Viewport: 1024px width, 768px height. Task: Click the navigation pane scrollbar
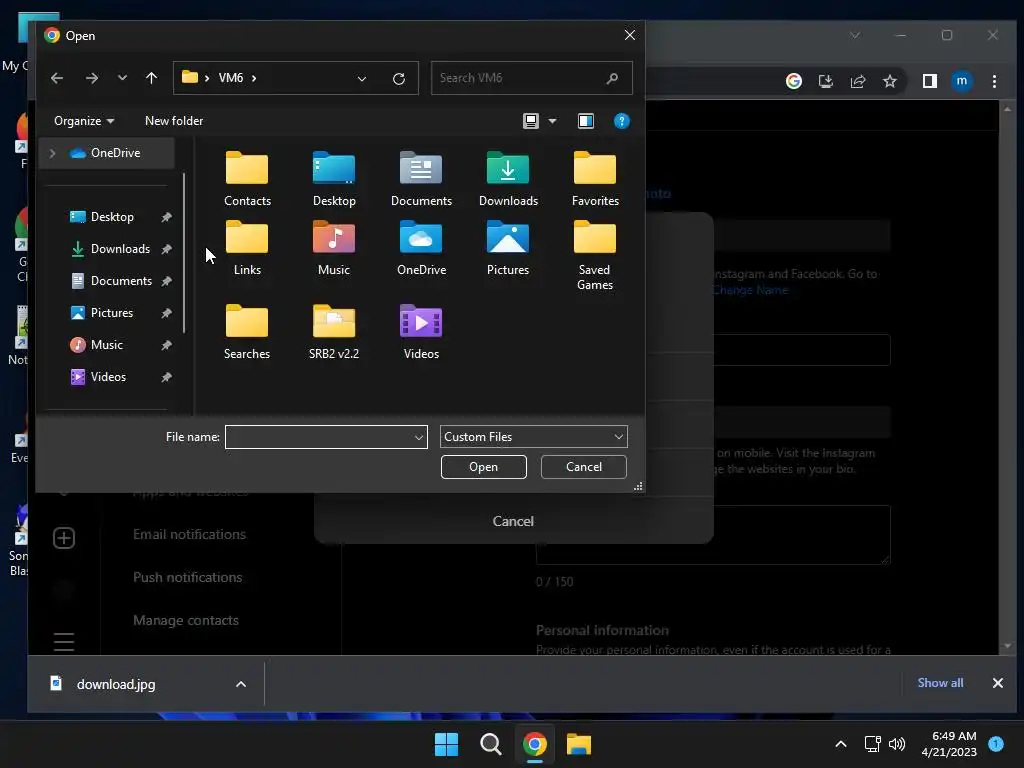[x=184, y=253]
